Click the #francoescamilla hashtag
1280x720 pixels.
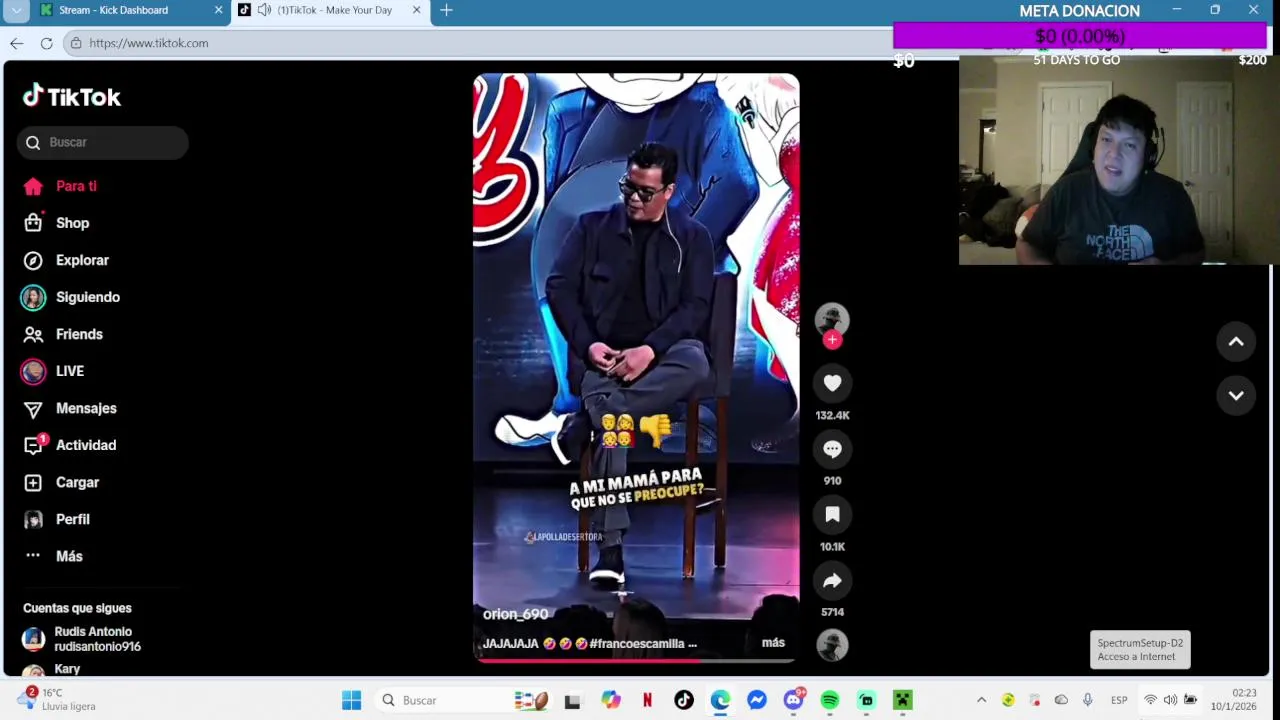click(637, 644)
